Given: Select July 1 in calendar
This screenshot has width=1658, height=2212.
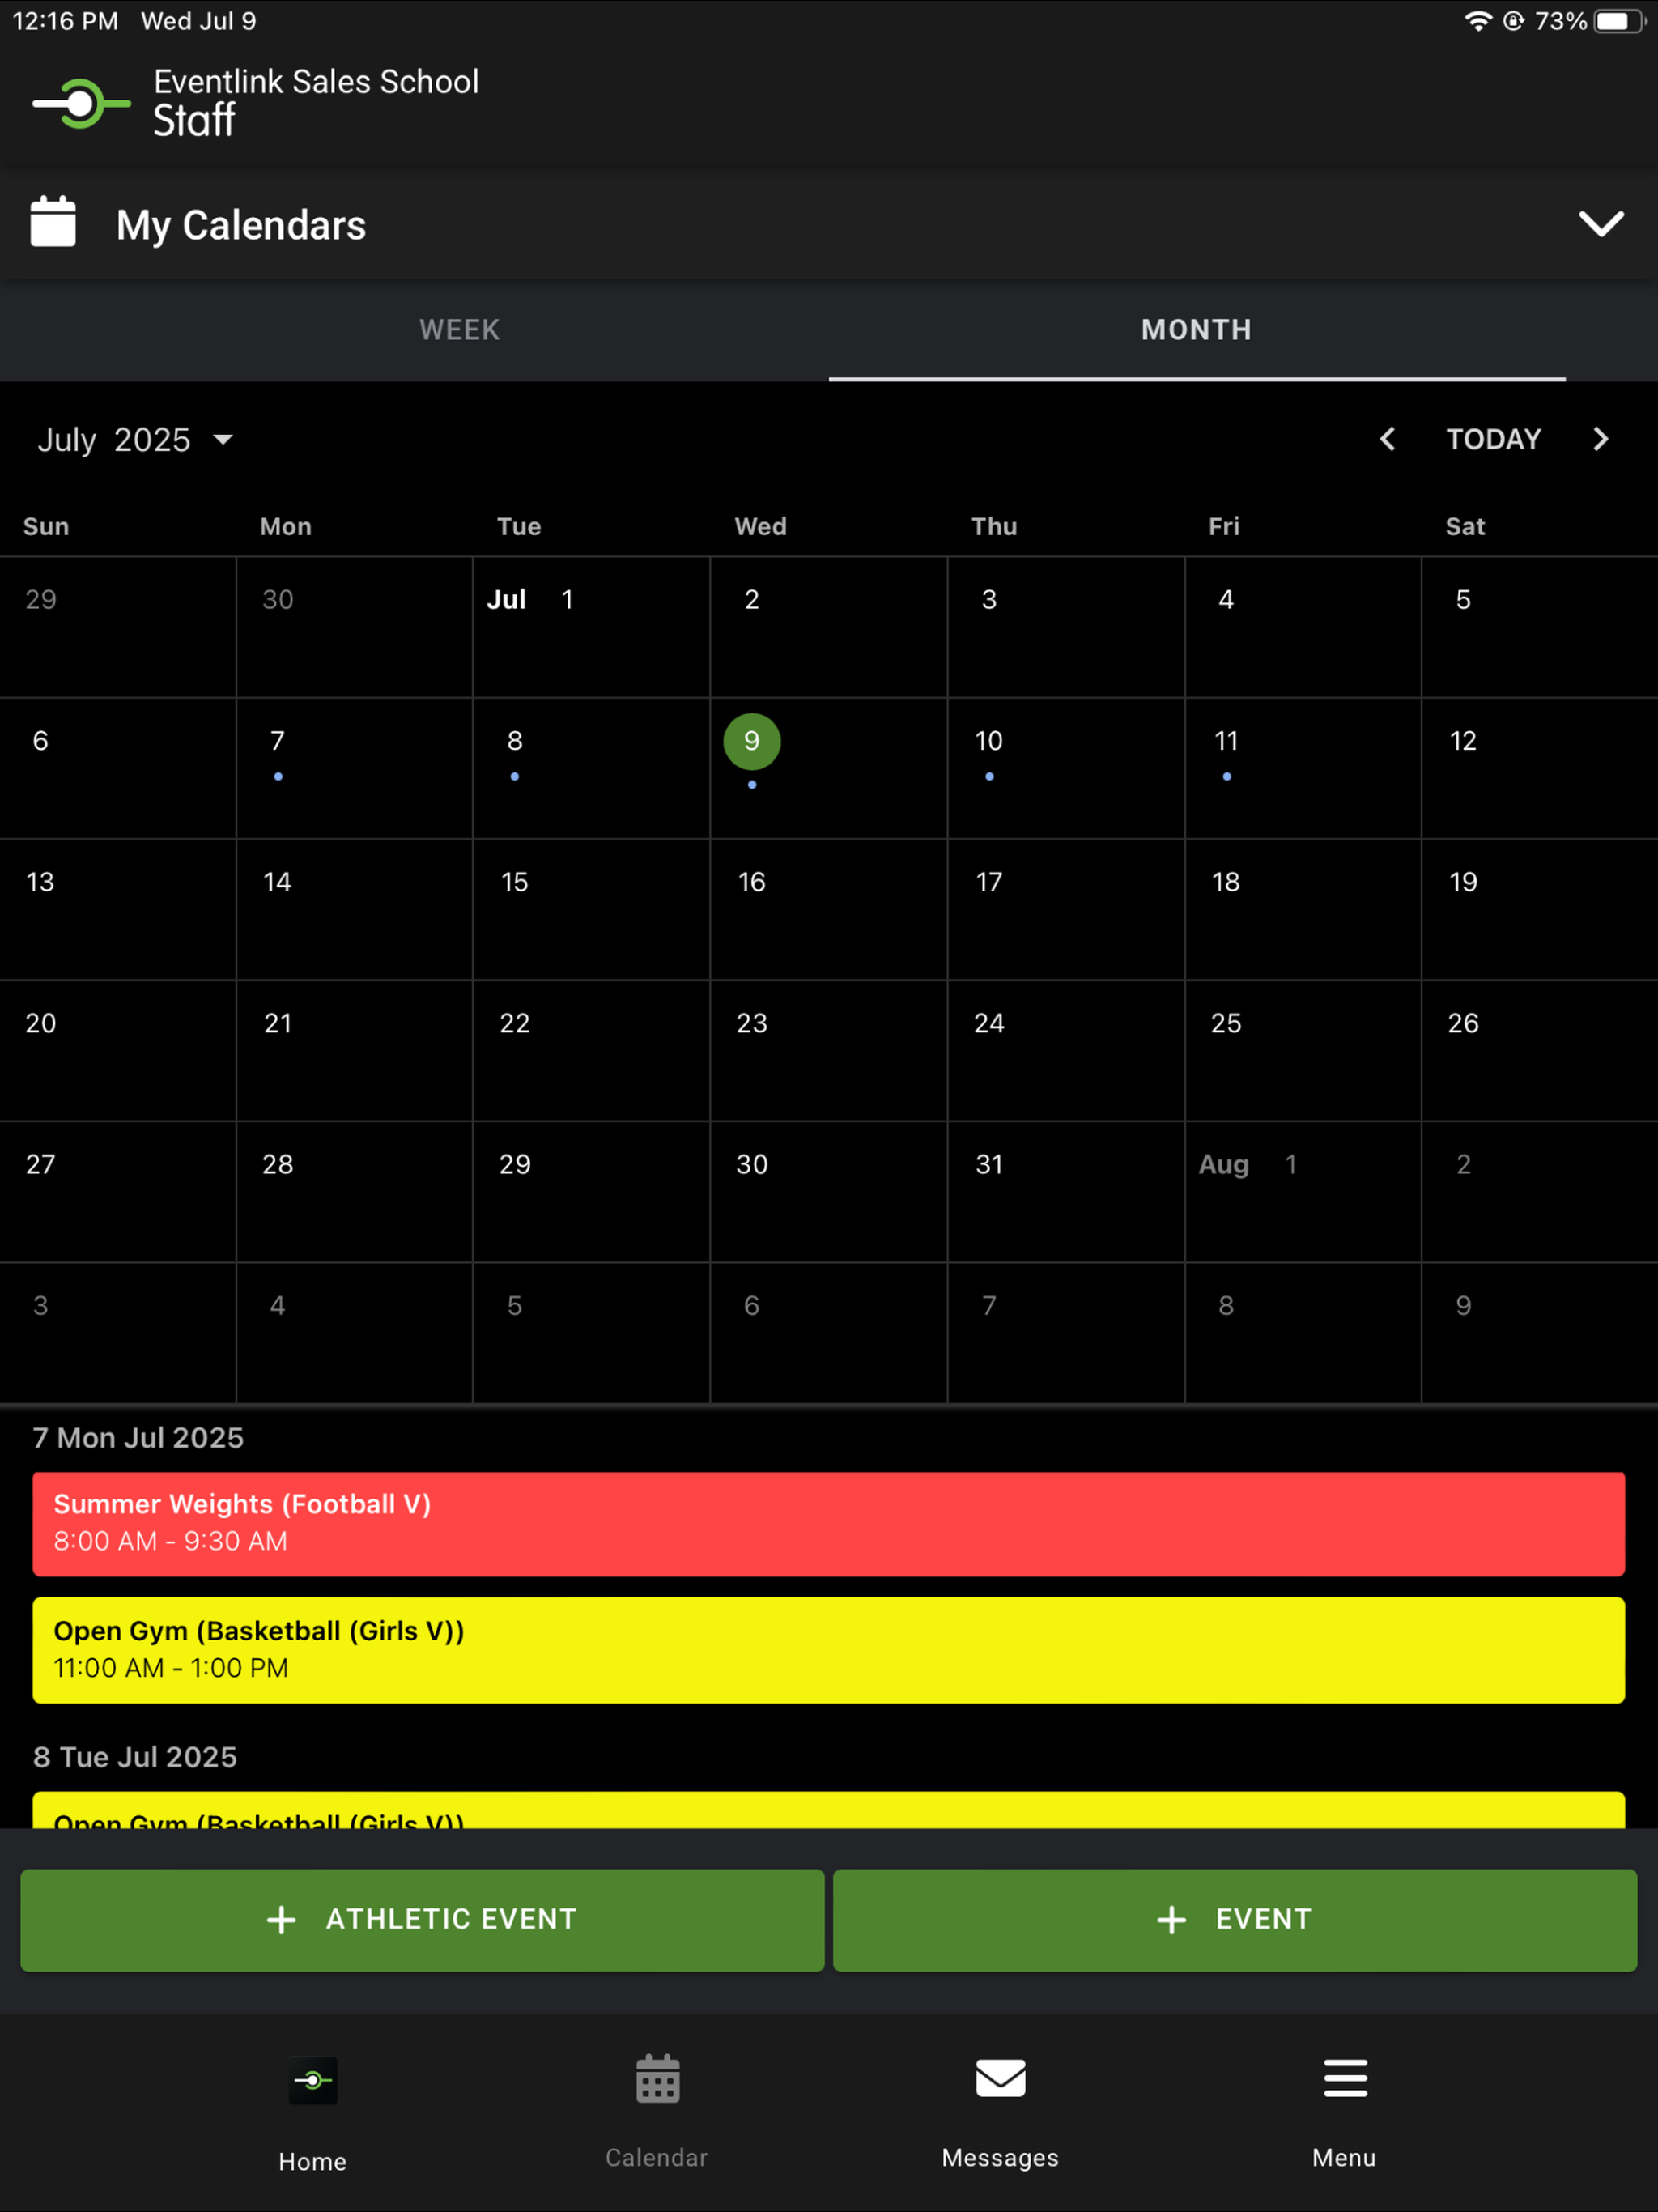Looking at the screenshot, I should pyautogui.click(x=591, y=627).
